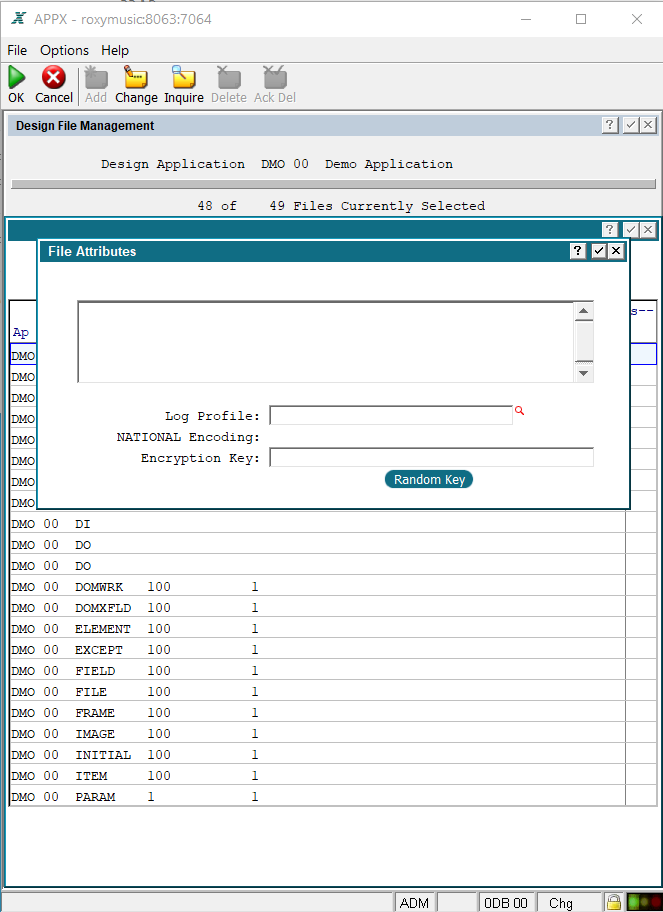Image resolution: width=663 pixels, height=912 pixels.
Task: Click the Demo Application title text
Action: [x=388, y=164]
